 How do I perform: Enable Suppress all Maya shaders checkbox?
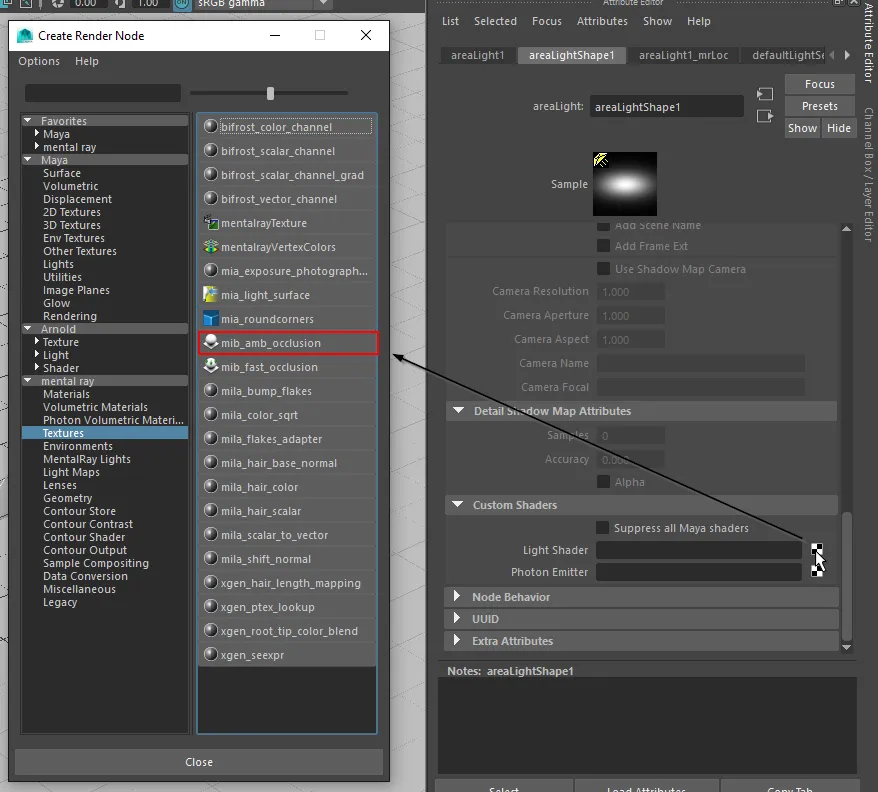point(603,528)
